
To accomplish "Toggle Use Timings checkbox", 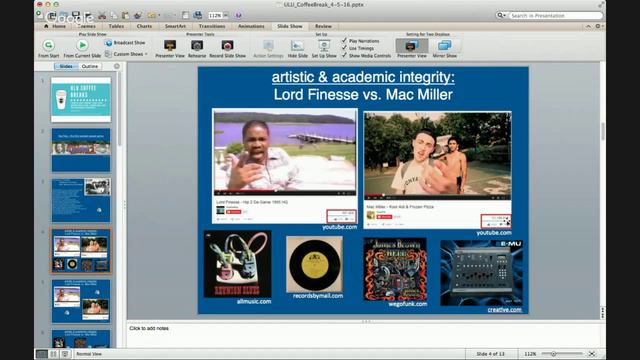I will (344, 48).
